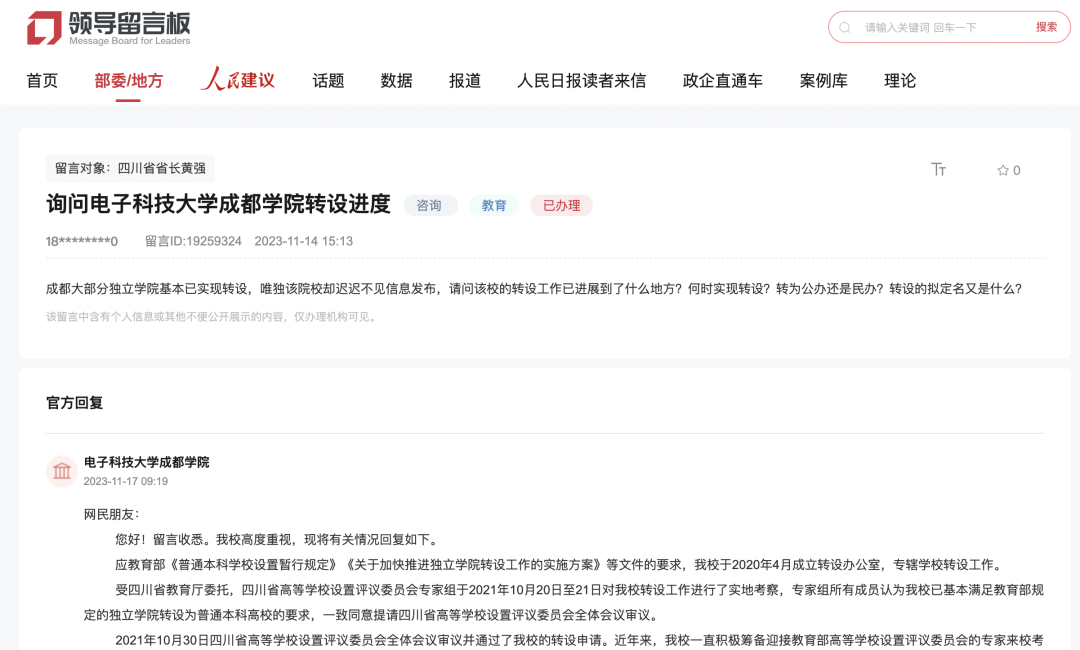Click the building icon beside 电子科技大学成都学院
1080x650 pixels.
coord(62,470)
